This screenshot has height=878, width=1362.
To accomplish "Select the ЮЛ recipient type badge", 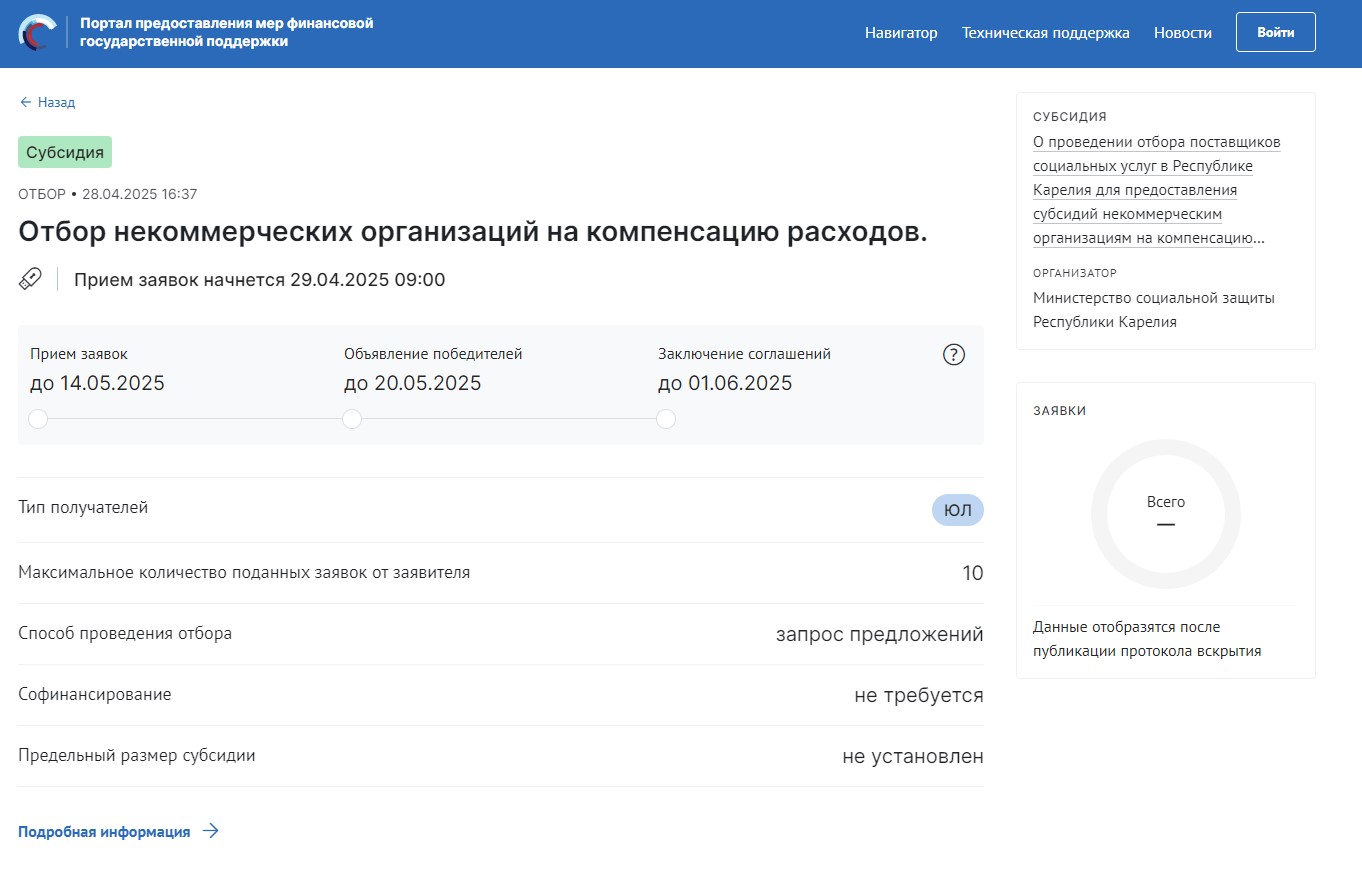I will [957, 510].
